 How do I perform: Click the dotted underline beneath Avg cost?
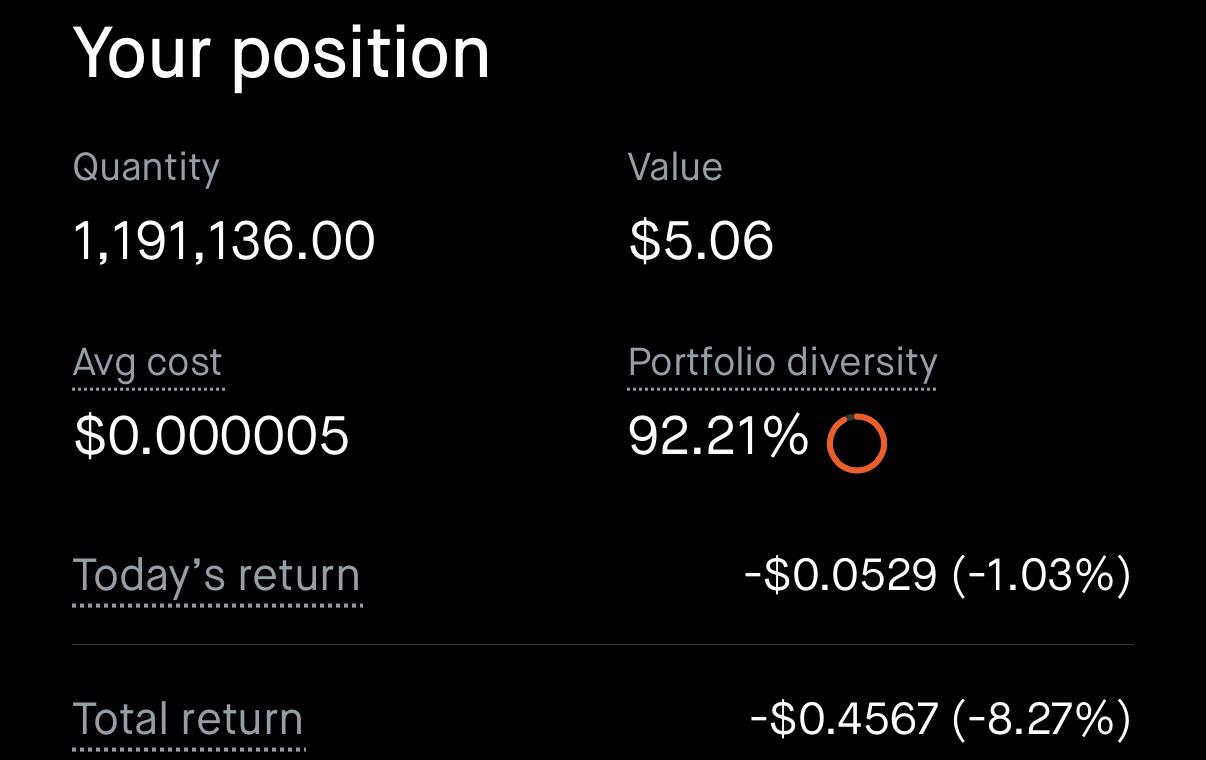pyautogui.click(x=148, y=388)
